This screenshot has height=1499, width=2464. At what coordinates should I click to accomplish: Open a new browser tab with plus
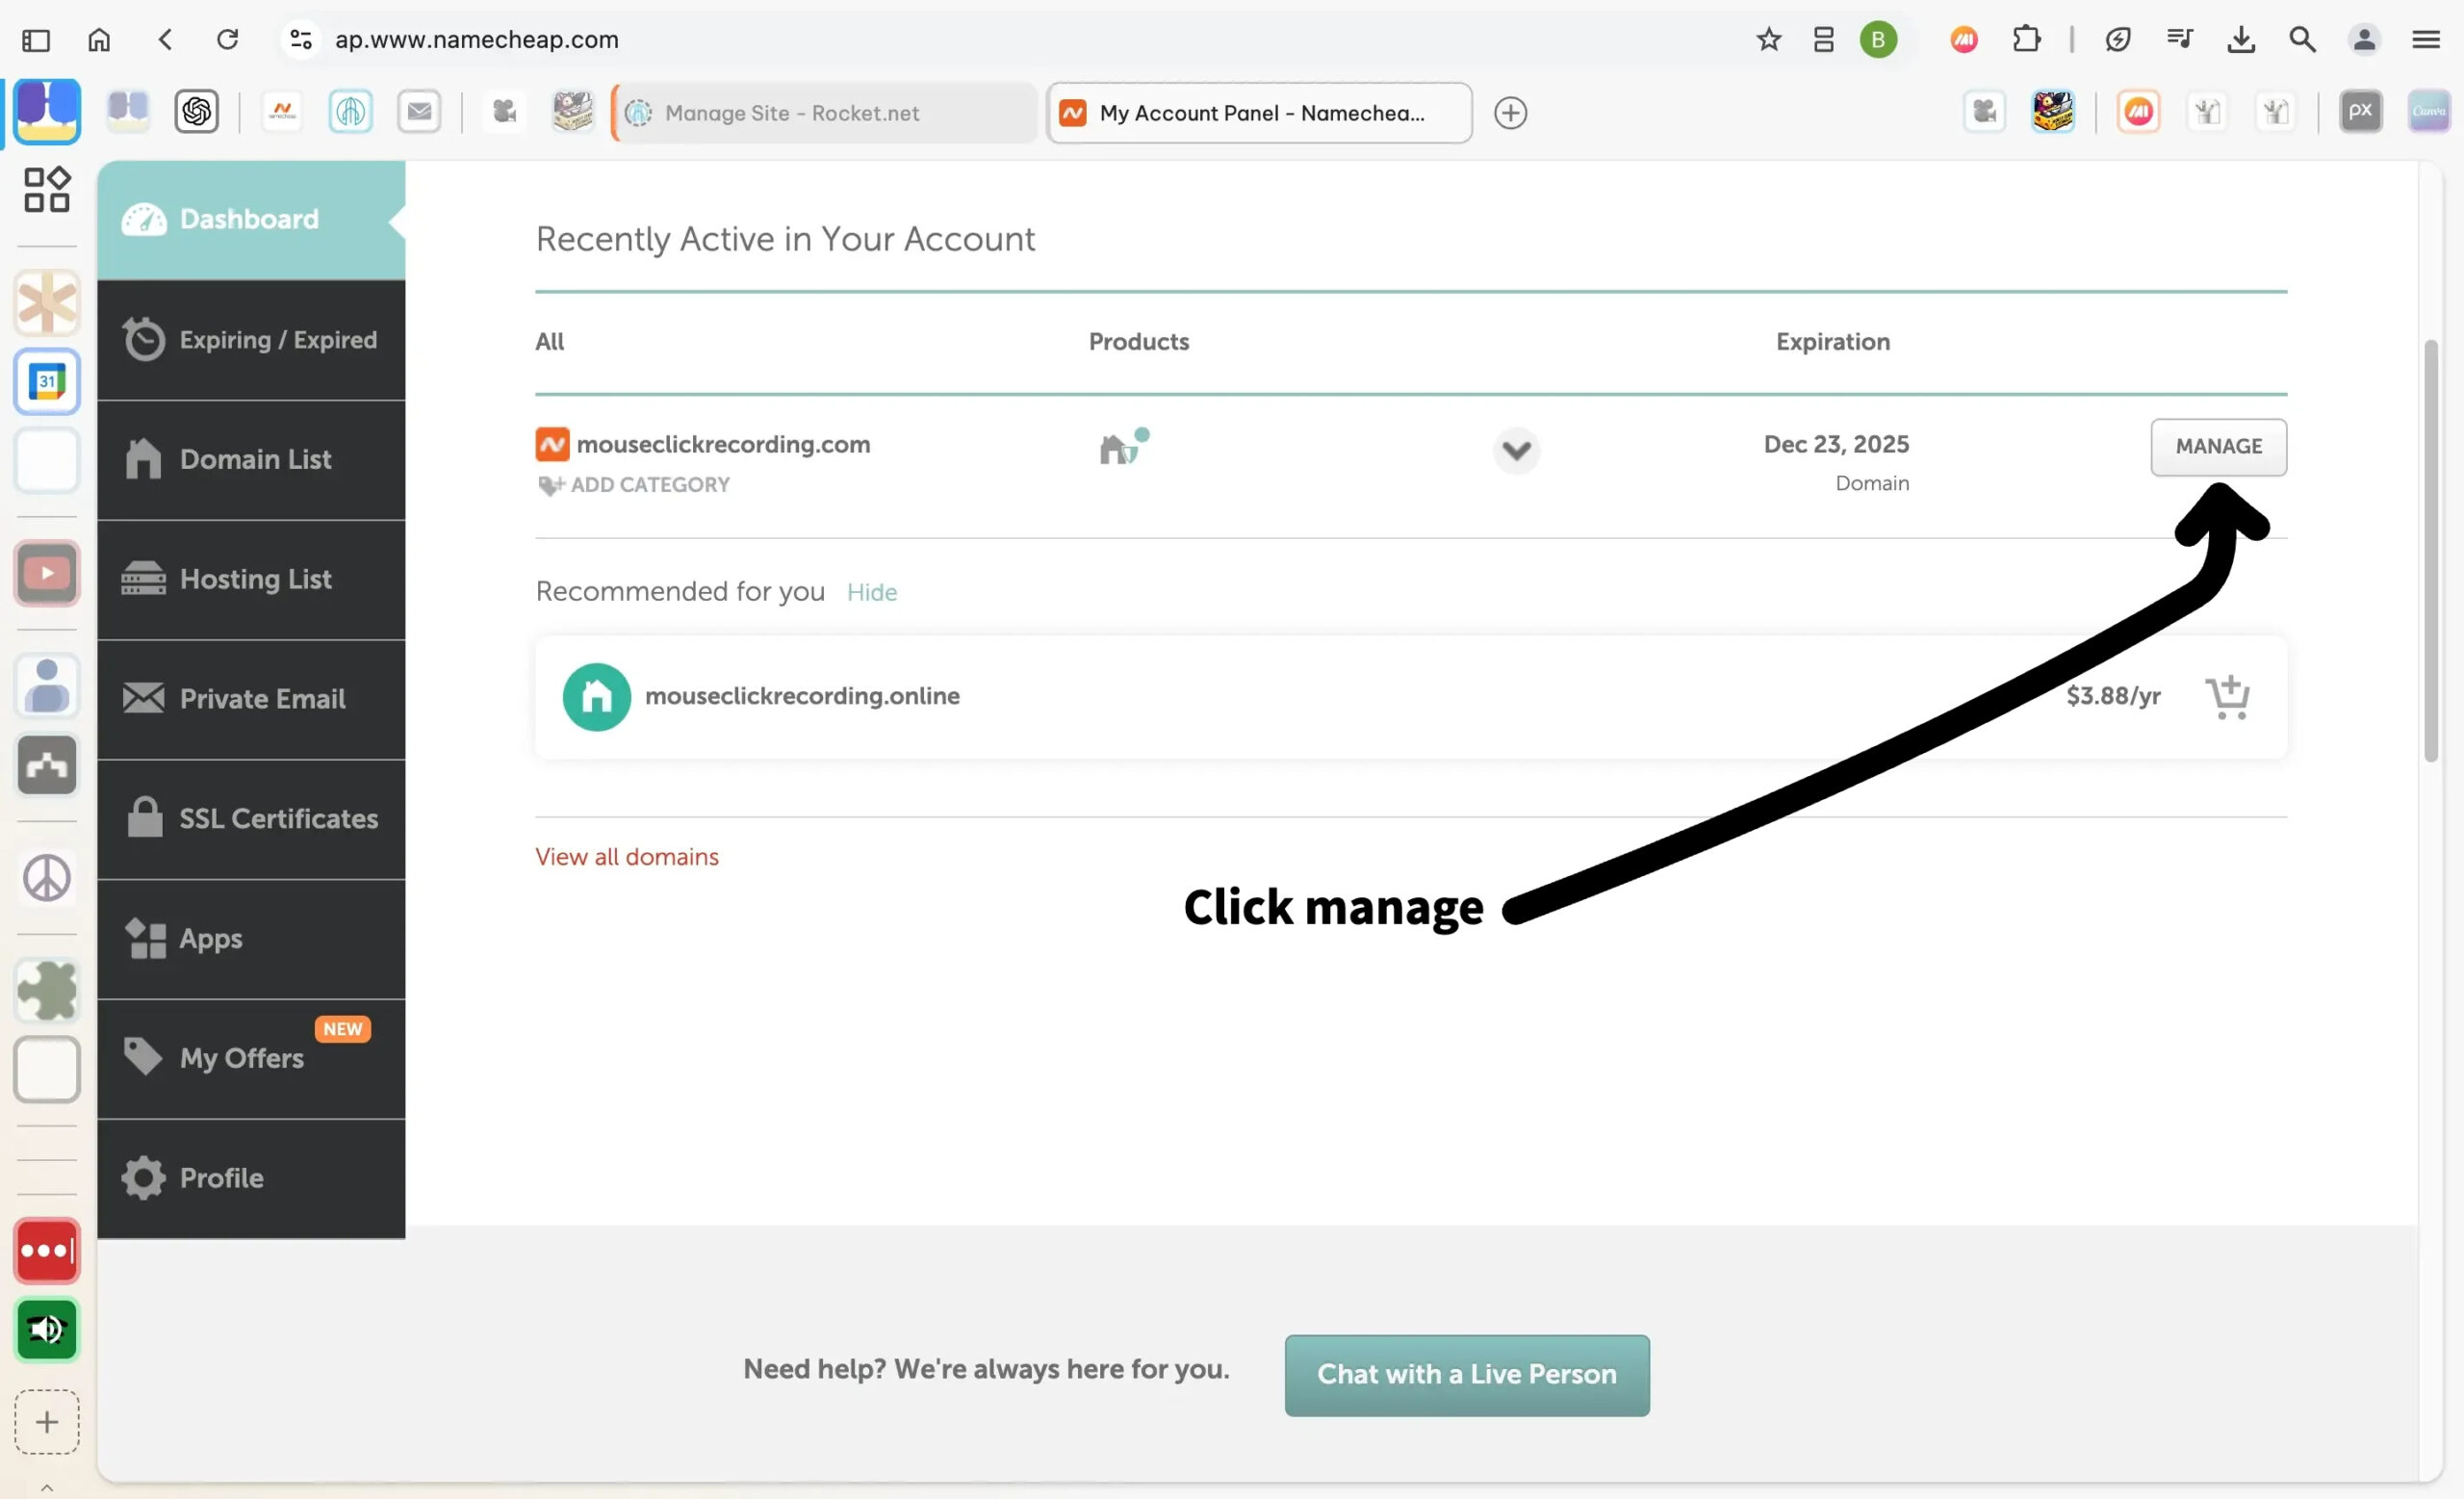[x=1509, y=113]
